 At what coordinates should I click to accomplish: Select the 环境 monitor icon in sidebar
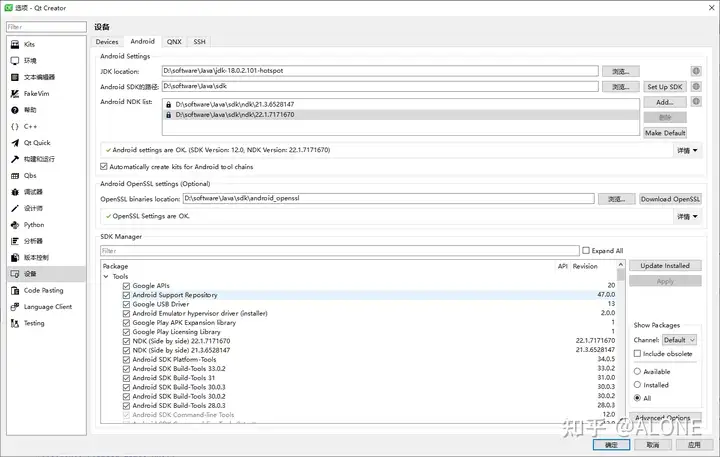click(15, 61)
